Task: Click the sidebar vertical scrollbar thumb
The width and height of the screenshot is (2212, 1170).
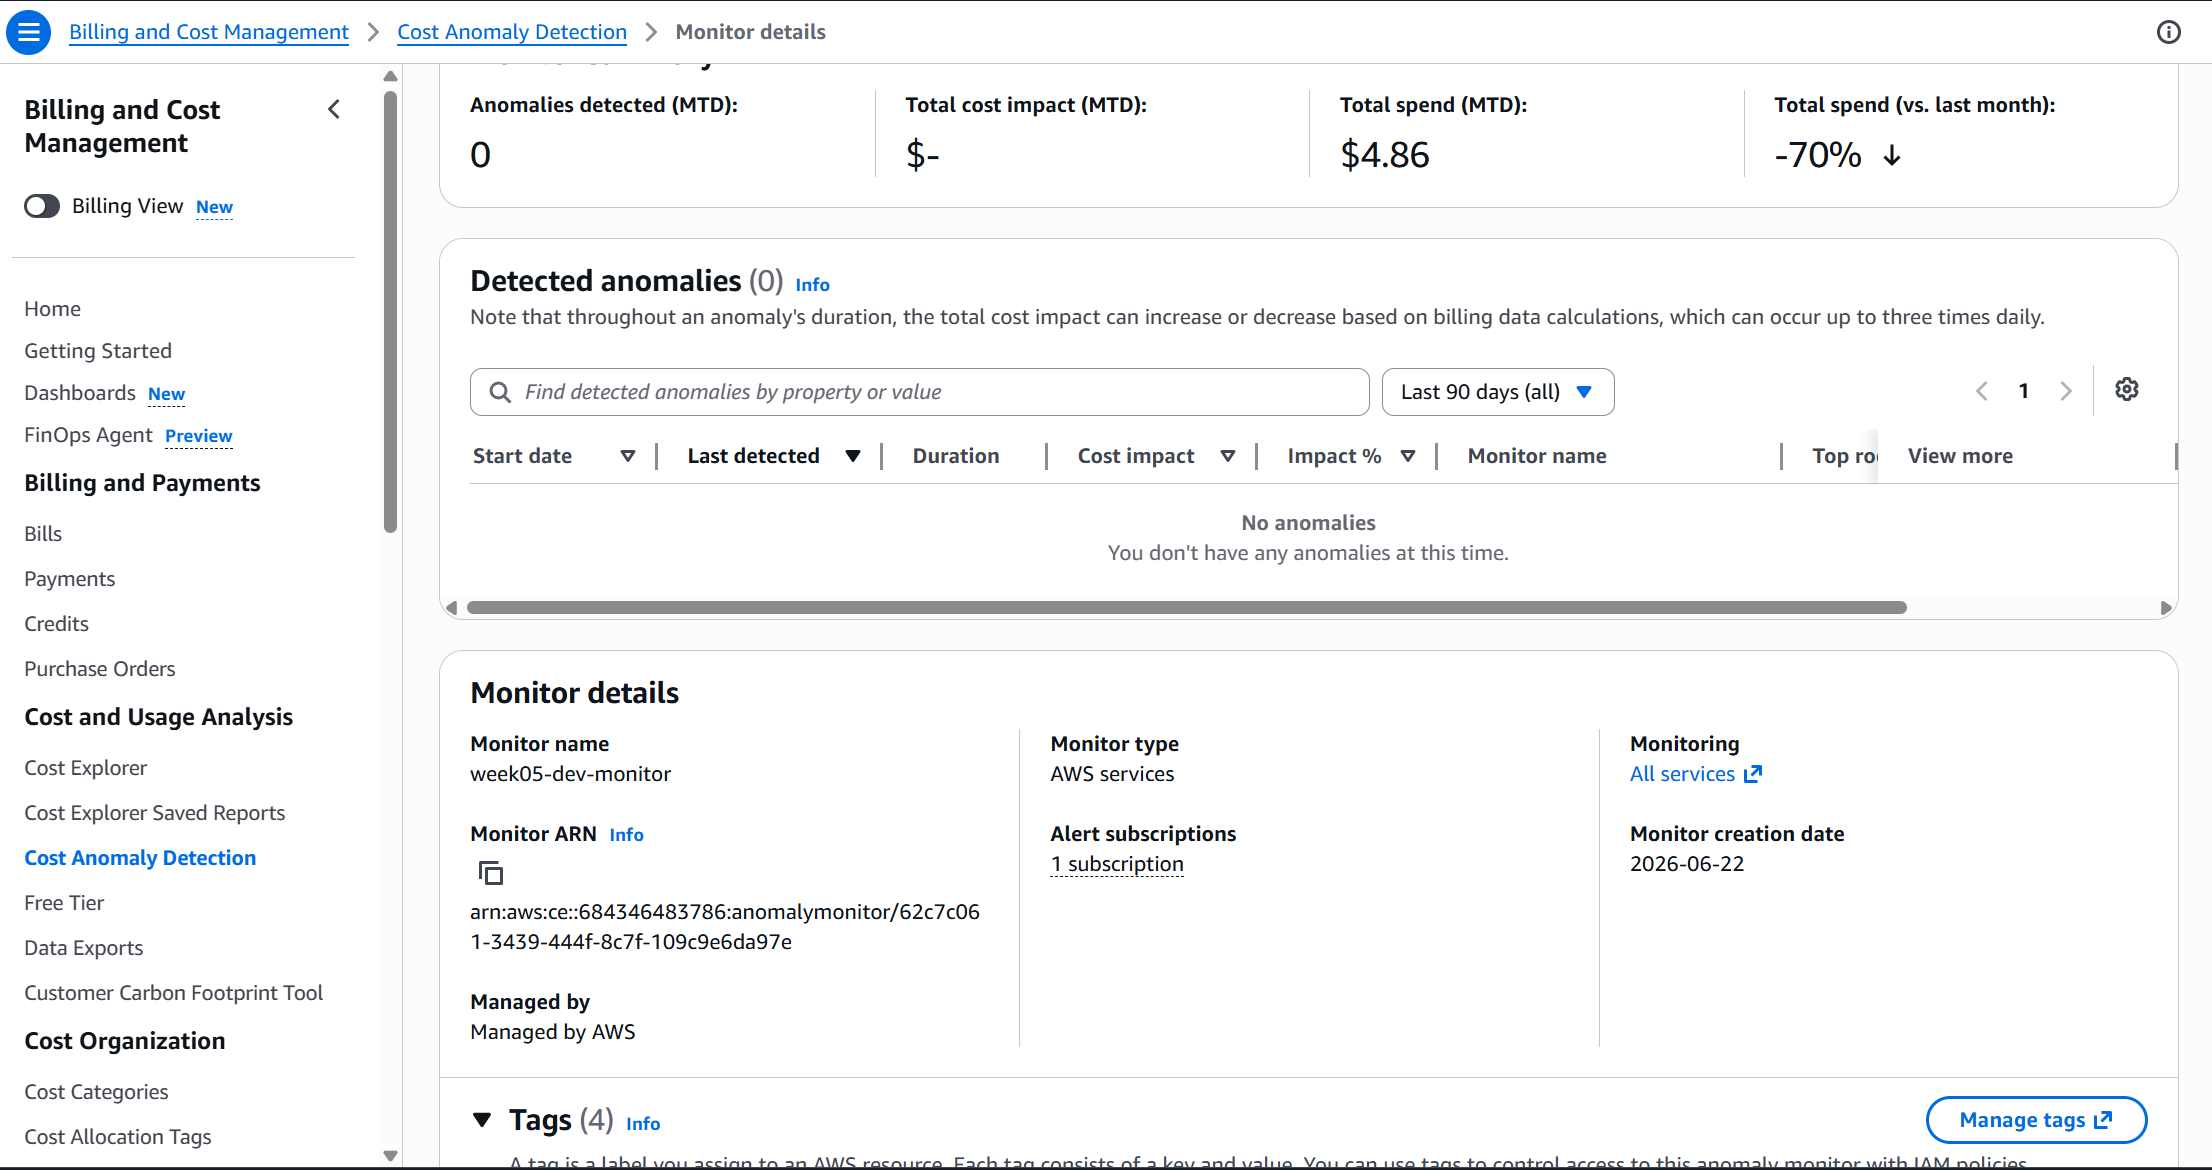Action: click(x=390, y=313)
